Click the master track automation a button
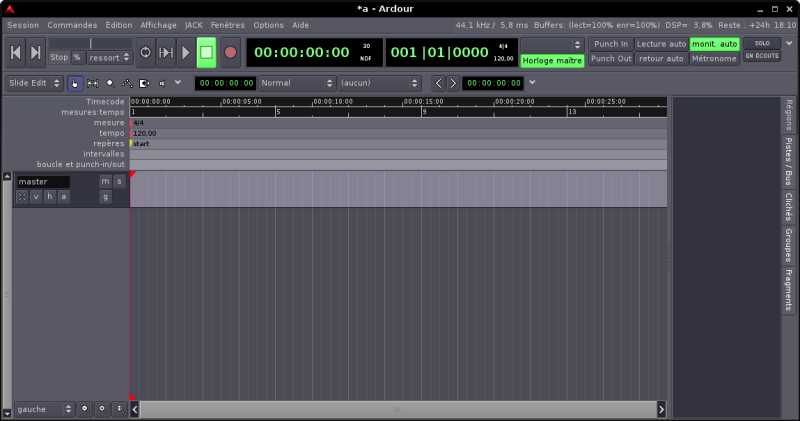Screen dimensions: 800x421 point(63,196)
